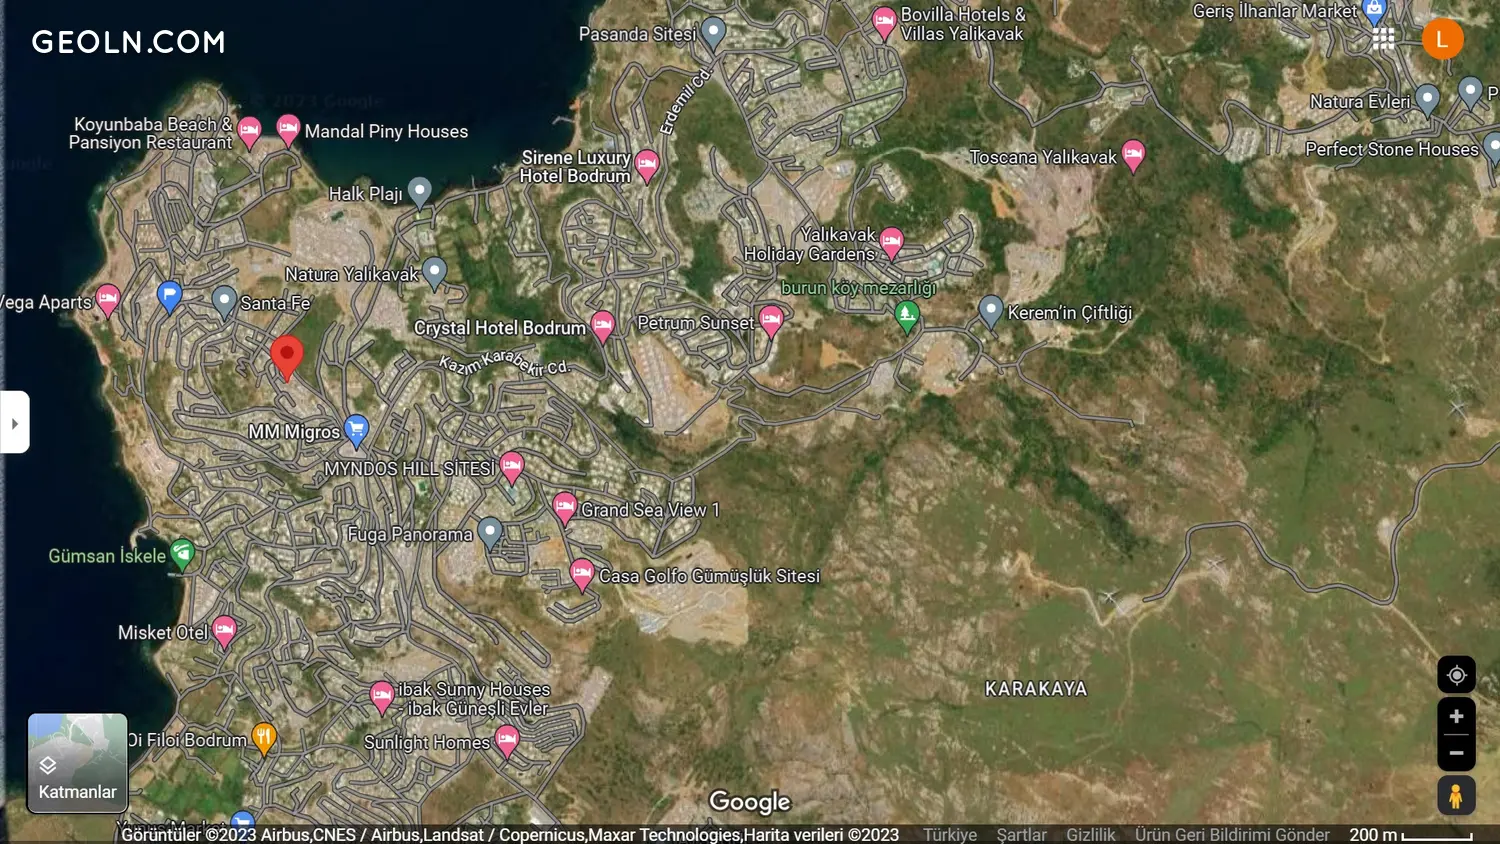Show my current location on map
The width and height of the screenshot is (1500, 844).
[x=1456, y=675]
